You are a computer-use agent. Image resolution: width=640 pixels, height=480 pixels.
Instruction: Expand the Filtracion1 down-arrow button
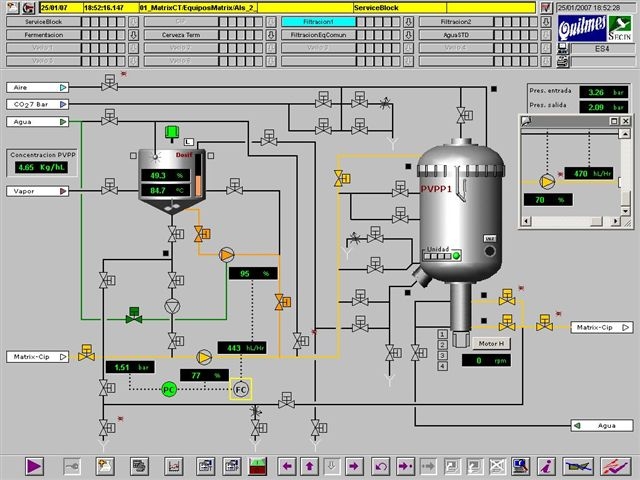coord(408,22)
